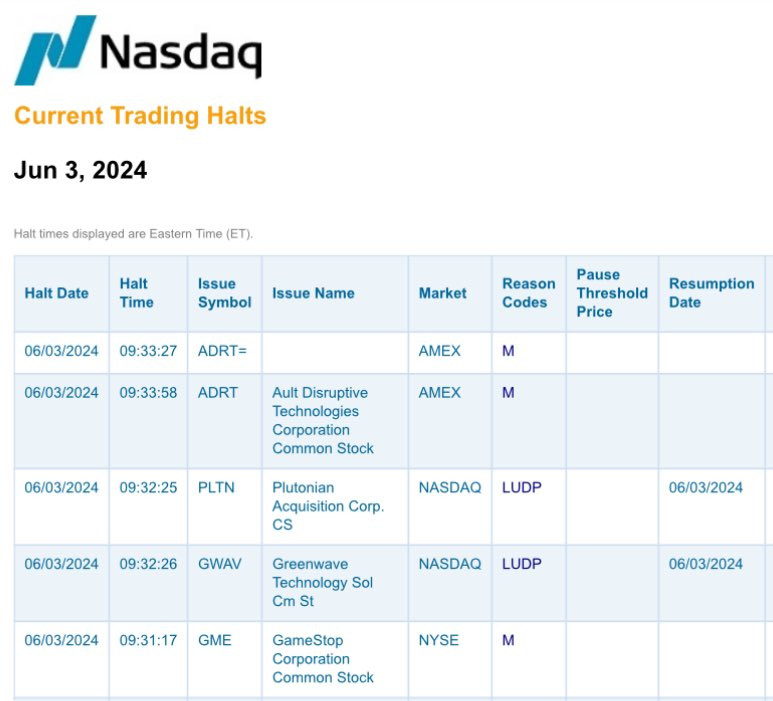Open the M reason code for ADRT=
Viewport: 773px width, 701px height.
tap(508, 351)
